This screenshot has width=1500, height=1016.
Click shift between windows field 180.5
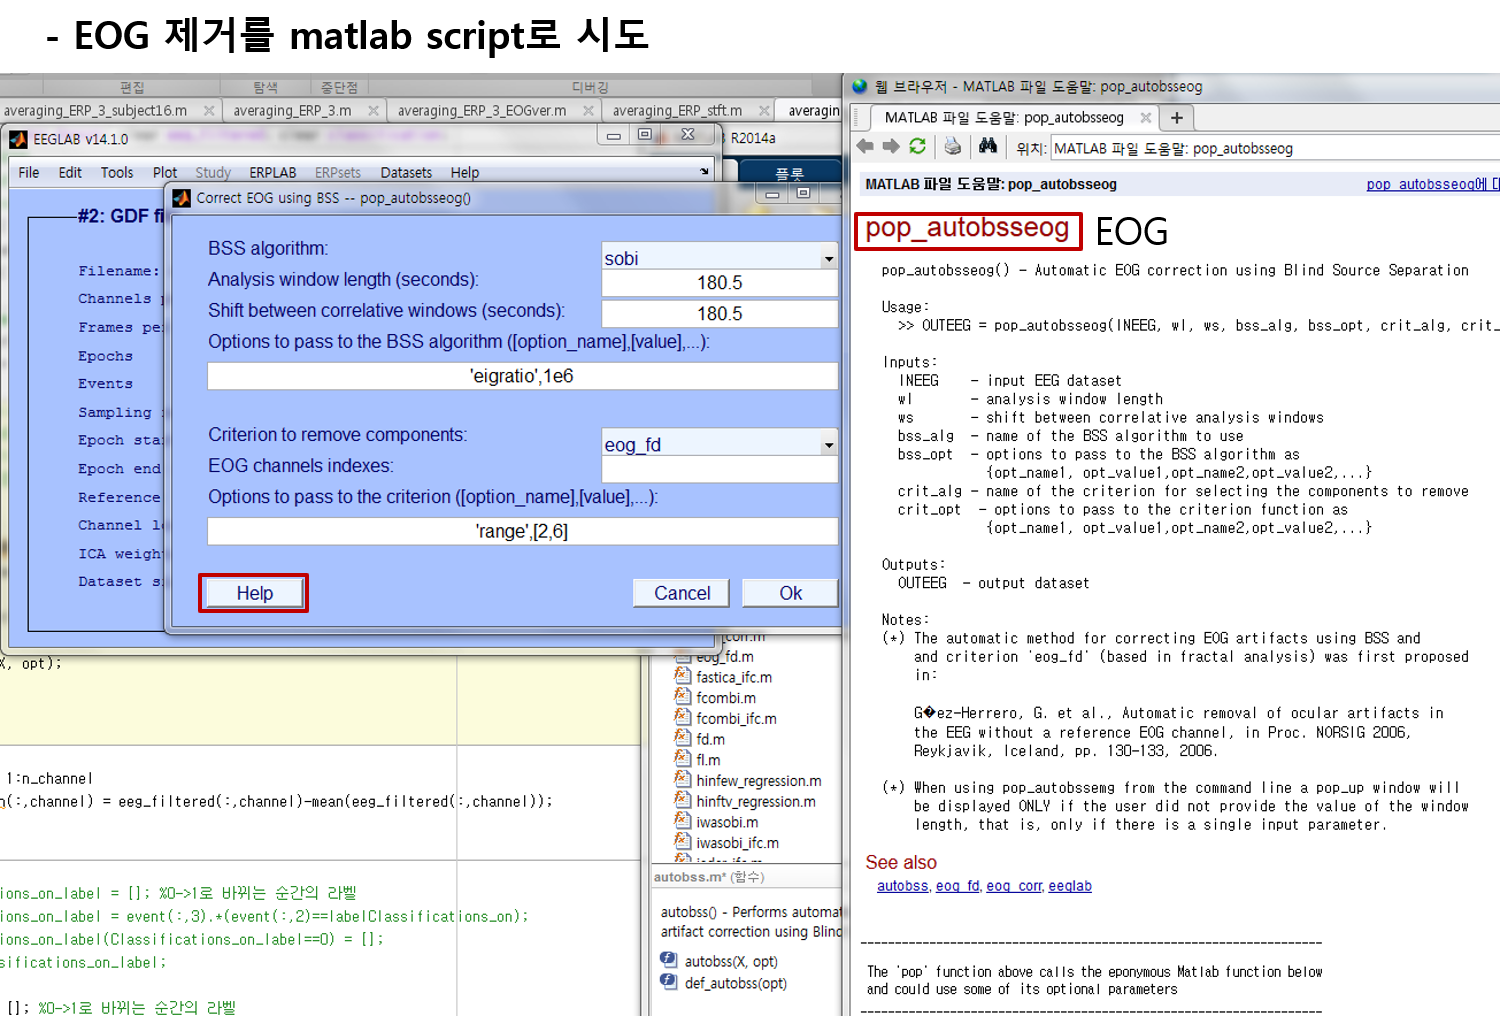pos(719,314)
